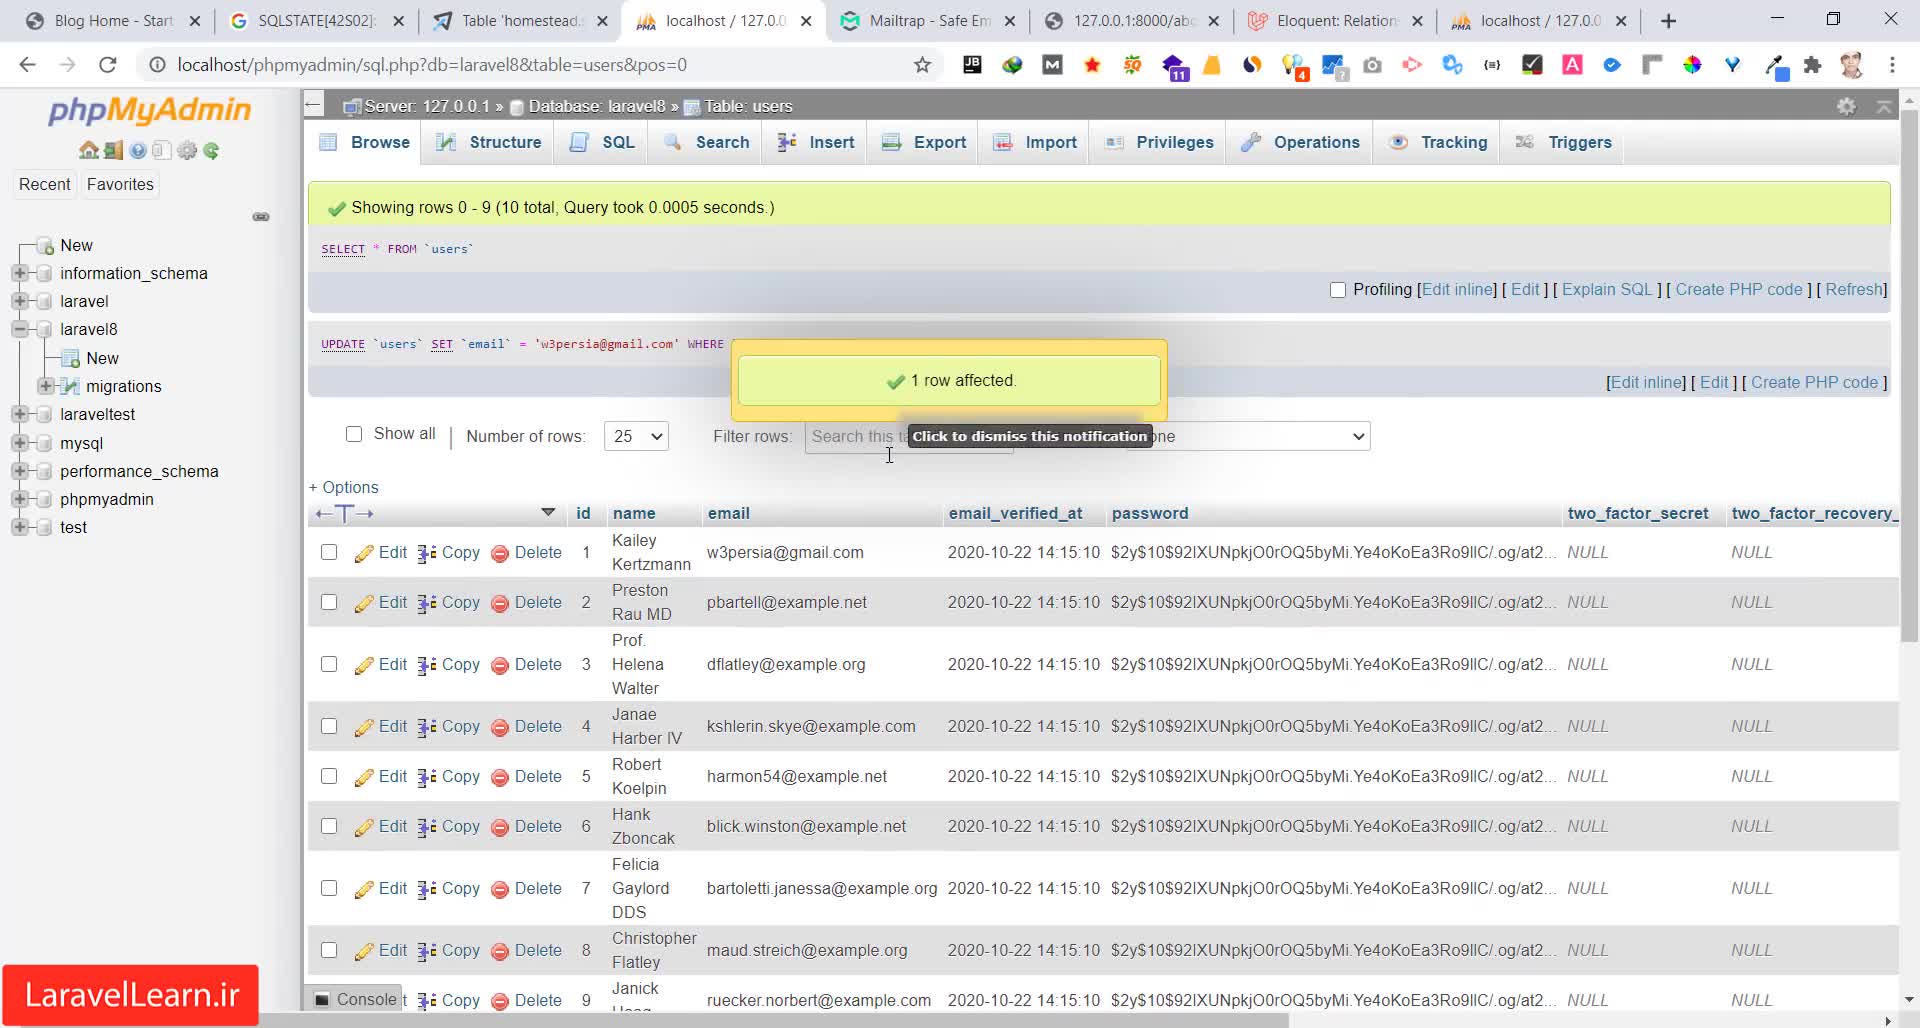
Task: Click Copy icon for row 5
Action: pos(427,777)
